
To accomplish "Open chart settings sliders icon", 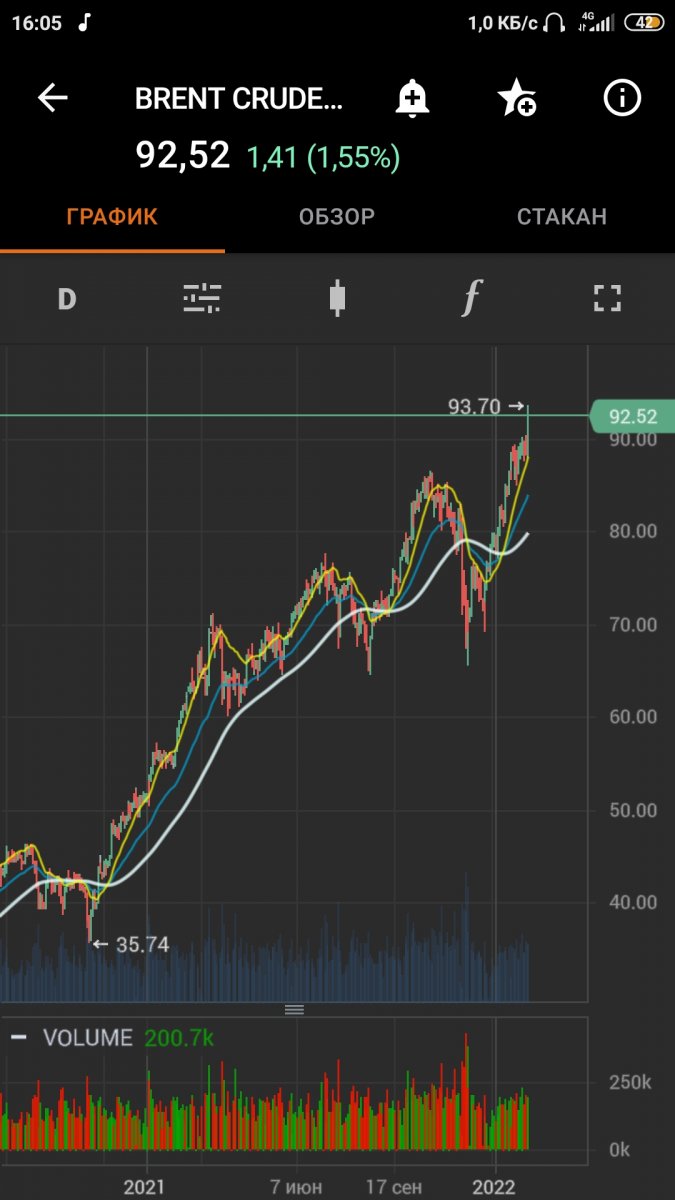I will point(202,298).
